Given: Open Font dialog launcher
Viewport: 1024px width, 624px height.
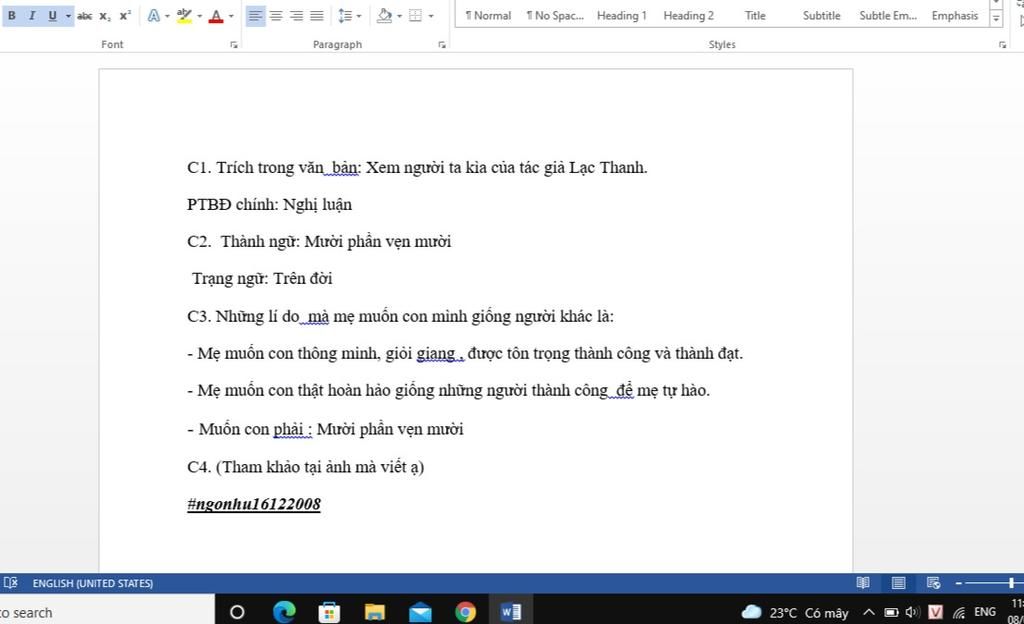Looking at the screenshot, I should [234, 44].
